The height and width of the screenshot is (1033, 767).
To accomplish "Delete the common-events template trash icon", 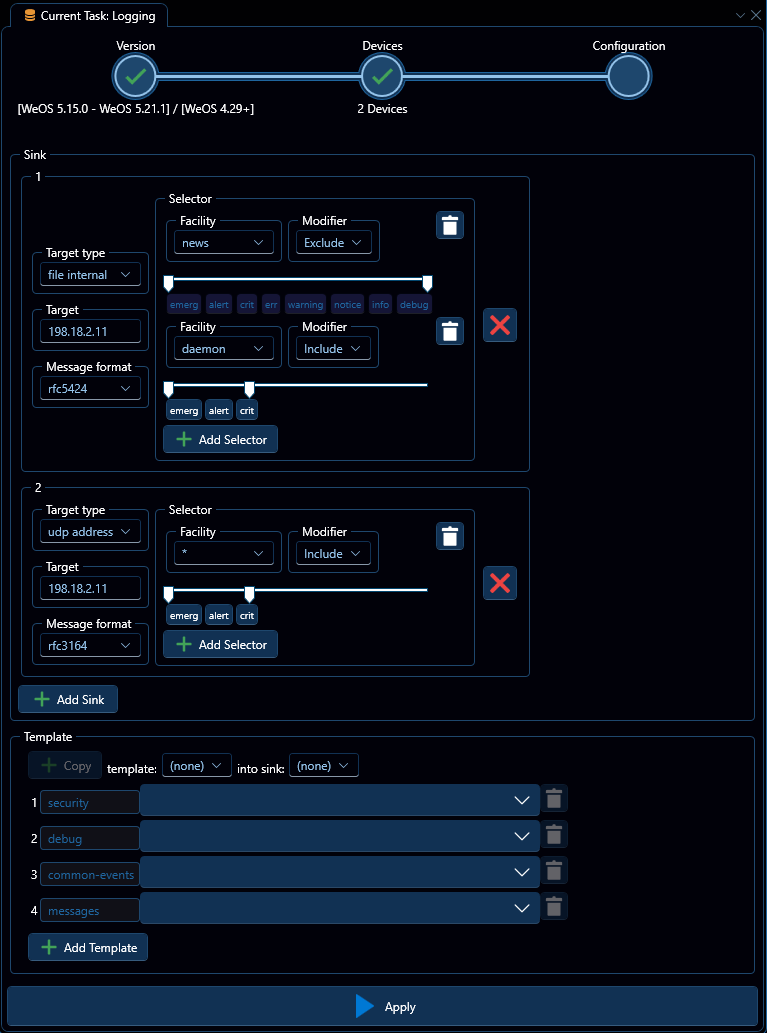I will point(554,870).
